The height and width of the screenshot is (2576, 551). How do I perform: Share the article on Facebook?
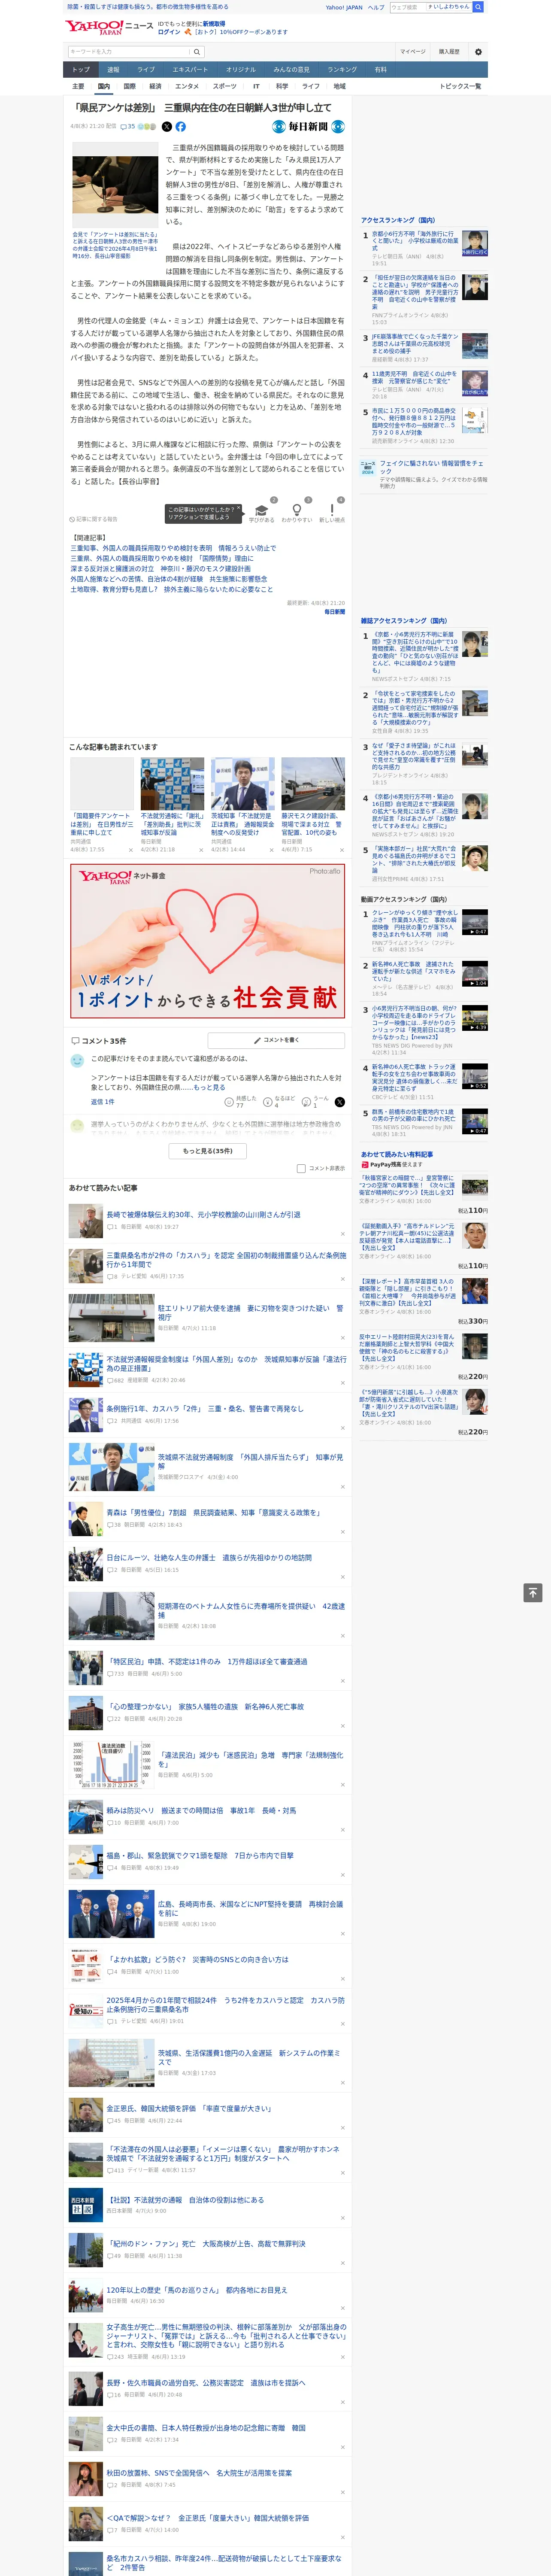coord(181,127)
